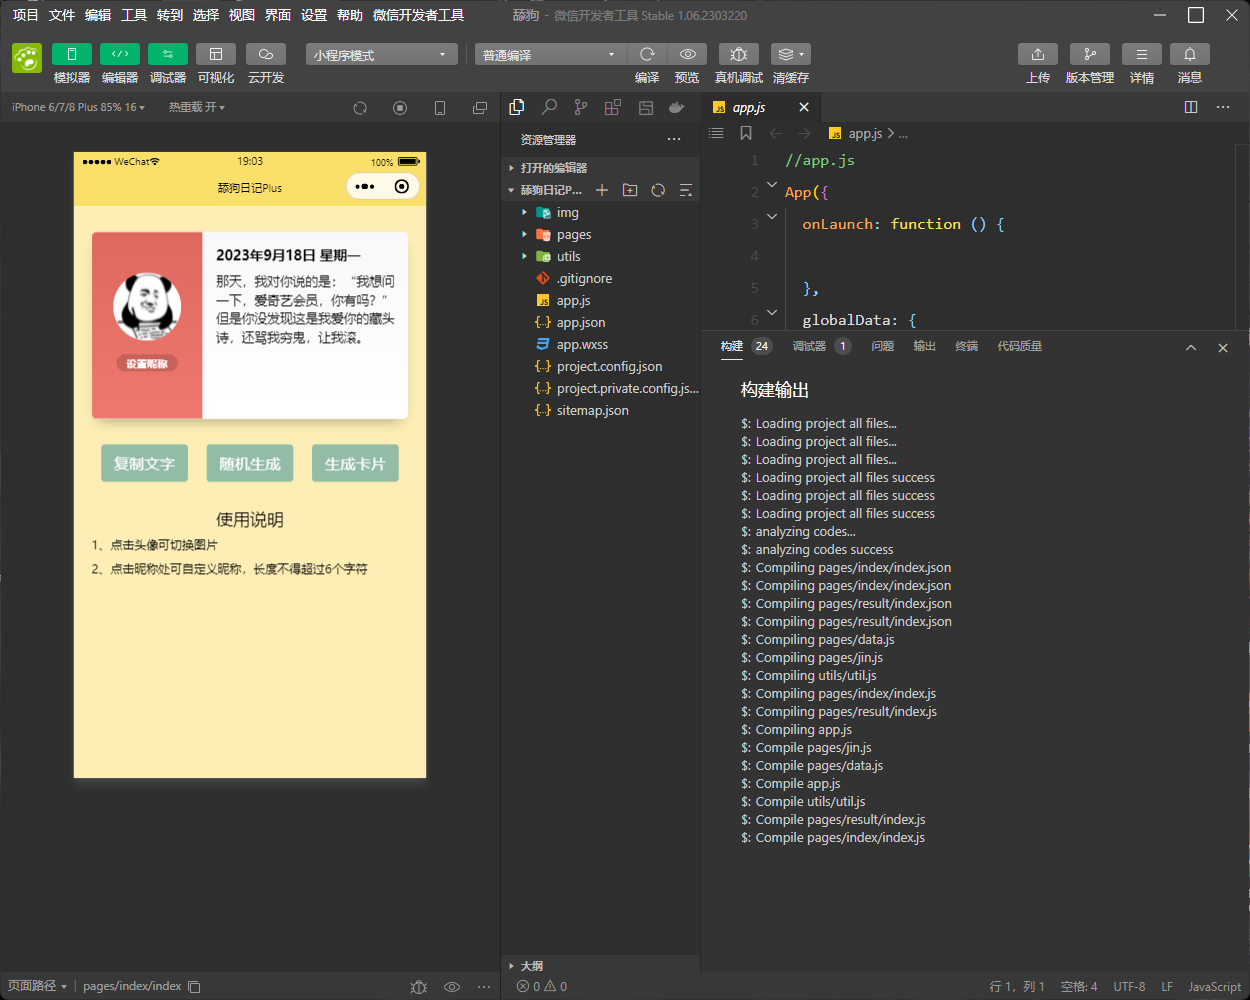The height and width of the screenshot is (1000, 1250).
Task: Expand the pages folder
Action: [601, 235]
